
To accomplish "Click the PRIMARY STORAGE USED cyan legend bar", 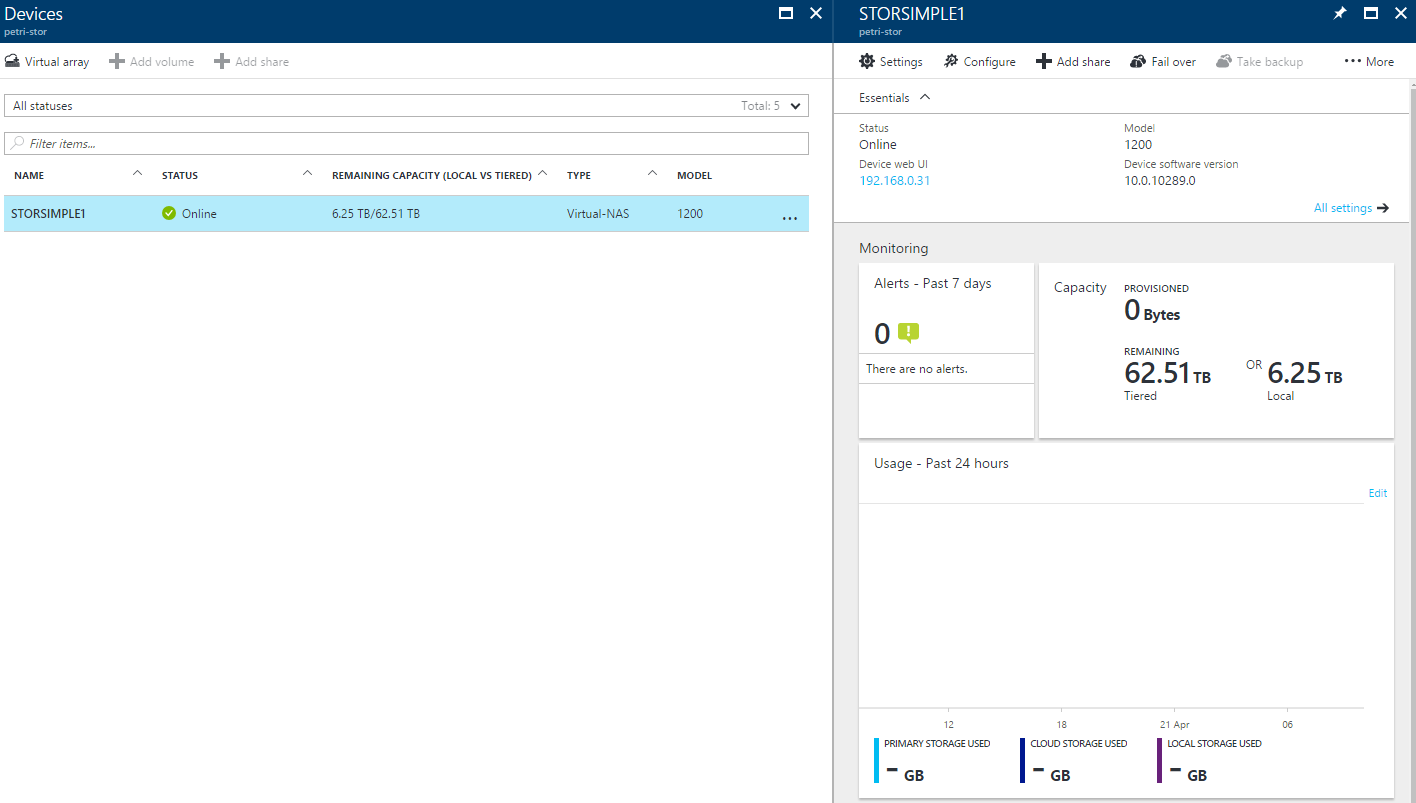I will pyautogui.click(x=877, y=760).
